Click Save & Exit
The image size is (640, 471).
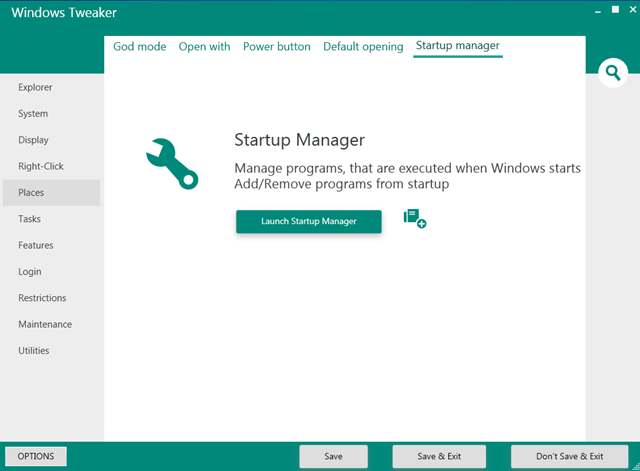(439, 456)
